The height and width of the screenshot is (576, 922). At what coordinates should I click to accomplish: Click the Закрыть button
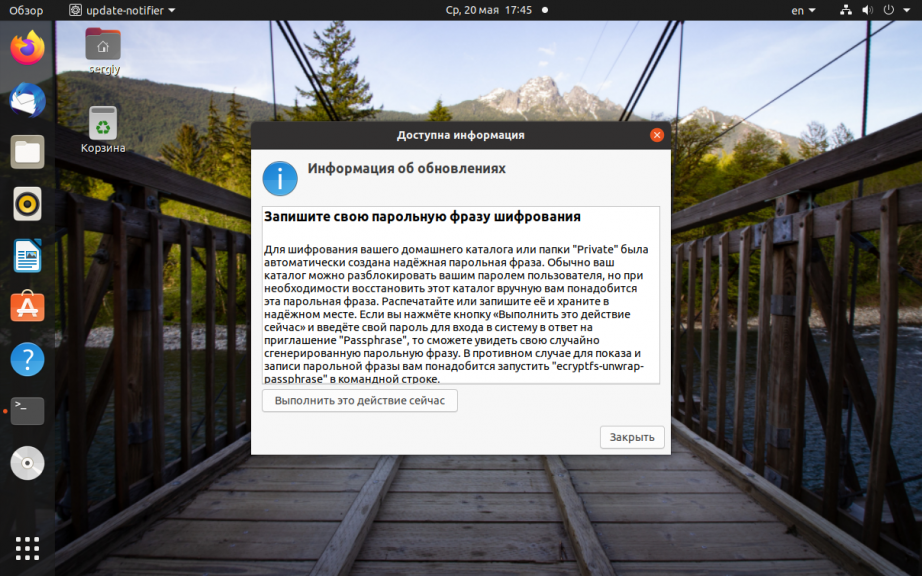632,437
